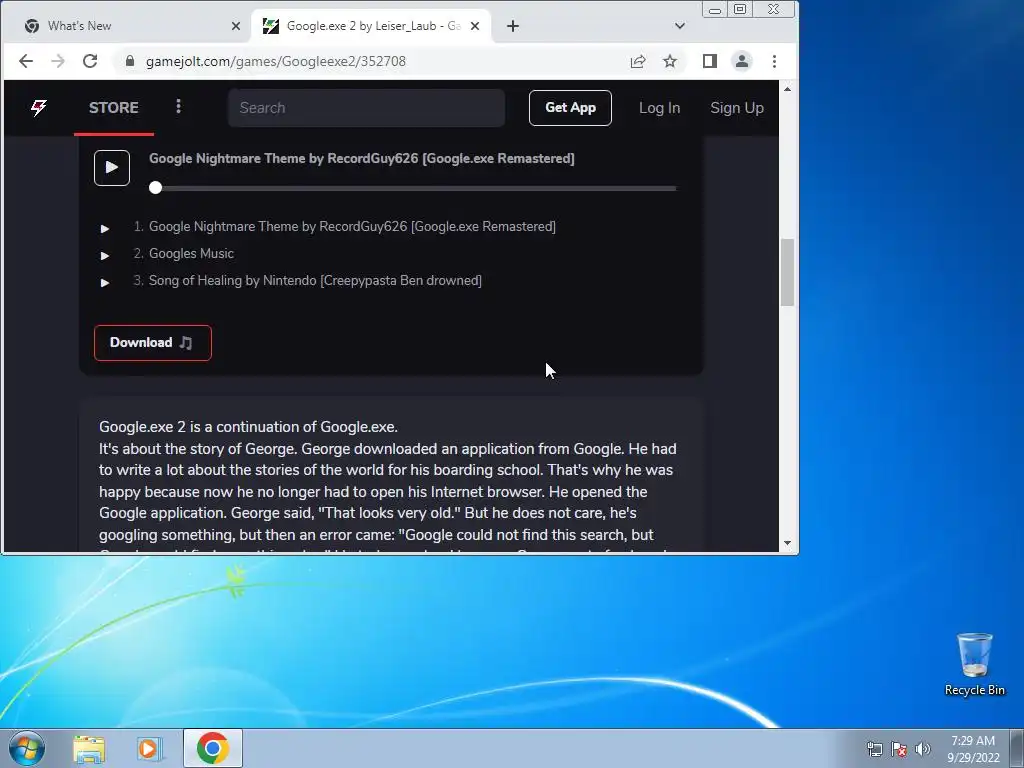Screen dimensions: 1024x768
Task: Launch Windows Media Player from the taskbar
Action: point(149,748)
